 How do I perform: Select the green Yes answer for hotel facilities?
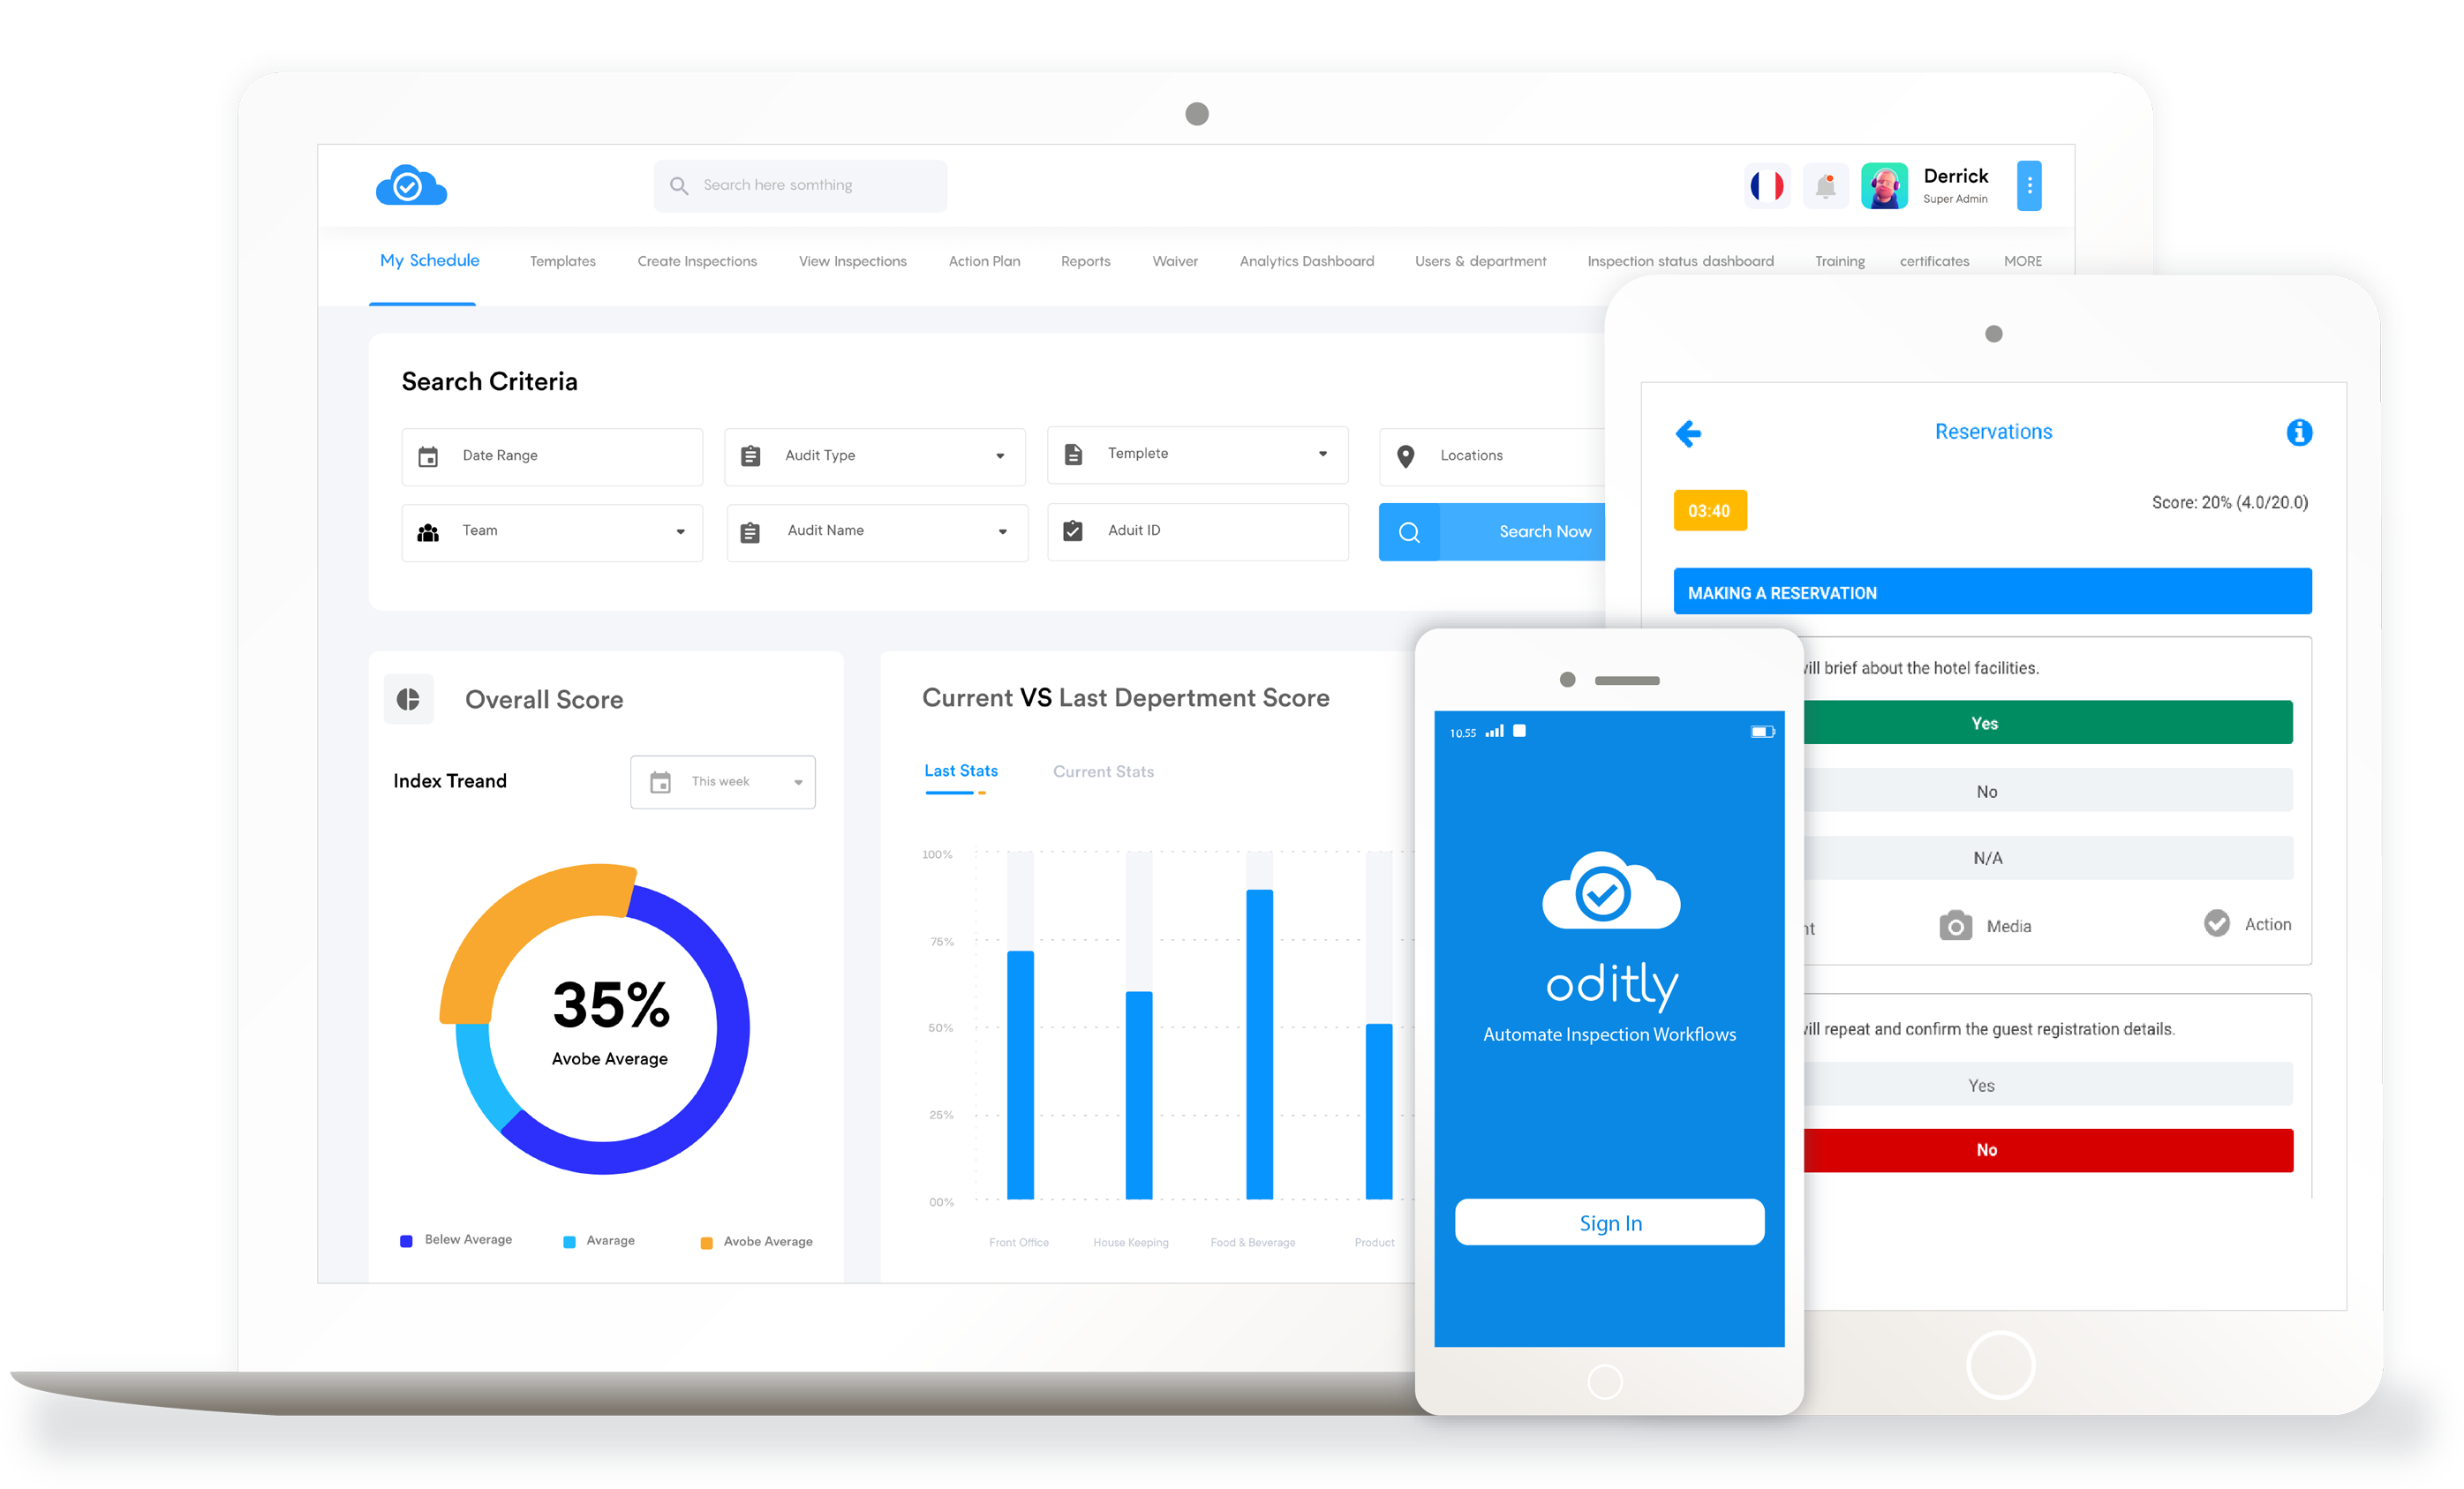(2047, 722)
